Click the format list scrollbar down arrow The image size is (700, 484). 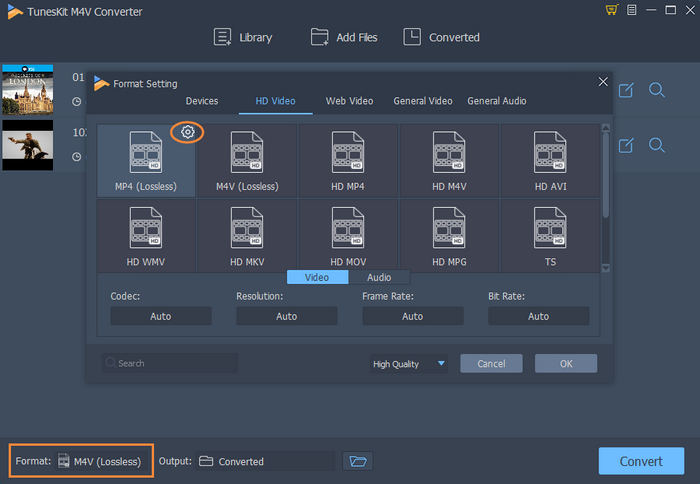pos(605,268)
